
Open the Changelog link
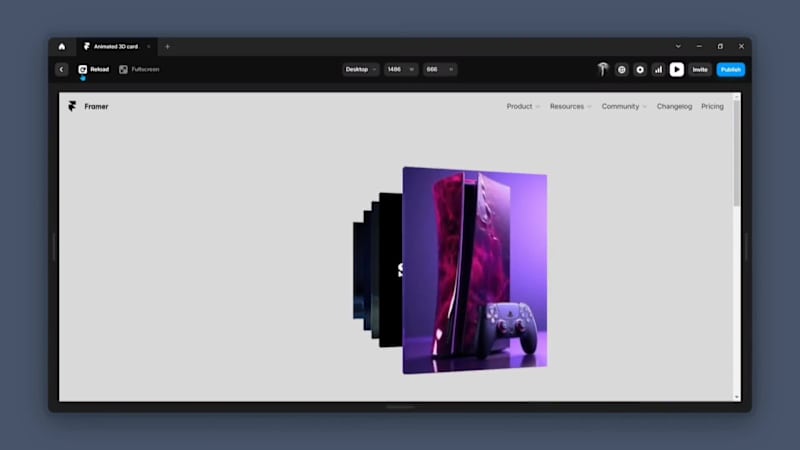tap(674, 106)
